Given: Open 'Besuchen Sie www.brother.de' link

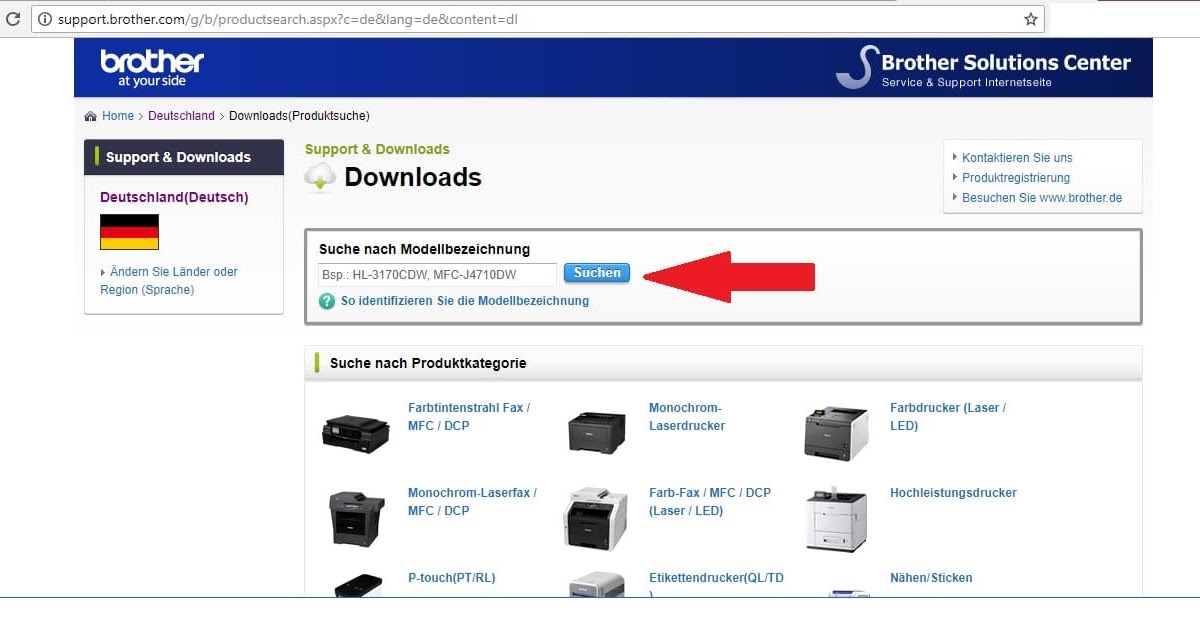Looking at the screenshot, I should 1042,198.
